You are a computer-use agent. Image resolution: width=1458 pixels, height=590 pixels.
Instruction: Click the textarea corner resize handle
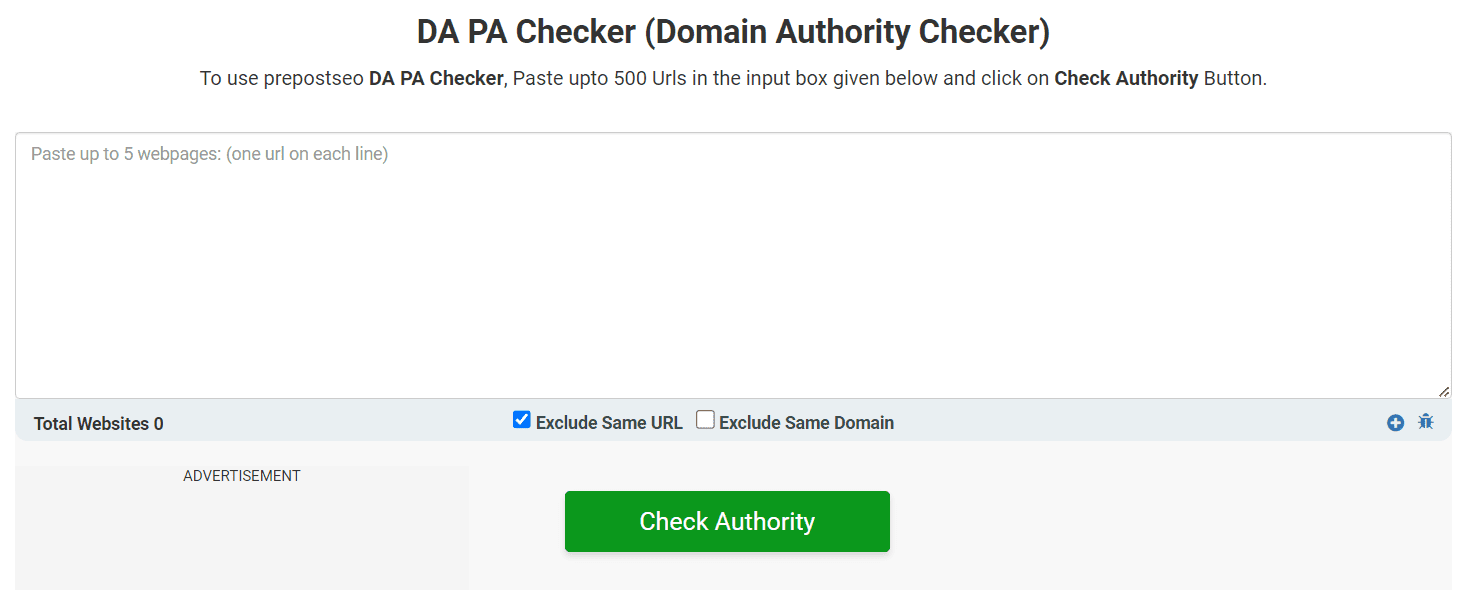click(1443, 390)
